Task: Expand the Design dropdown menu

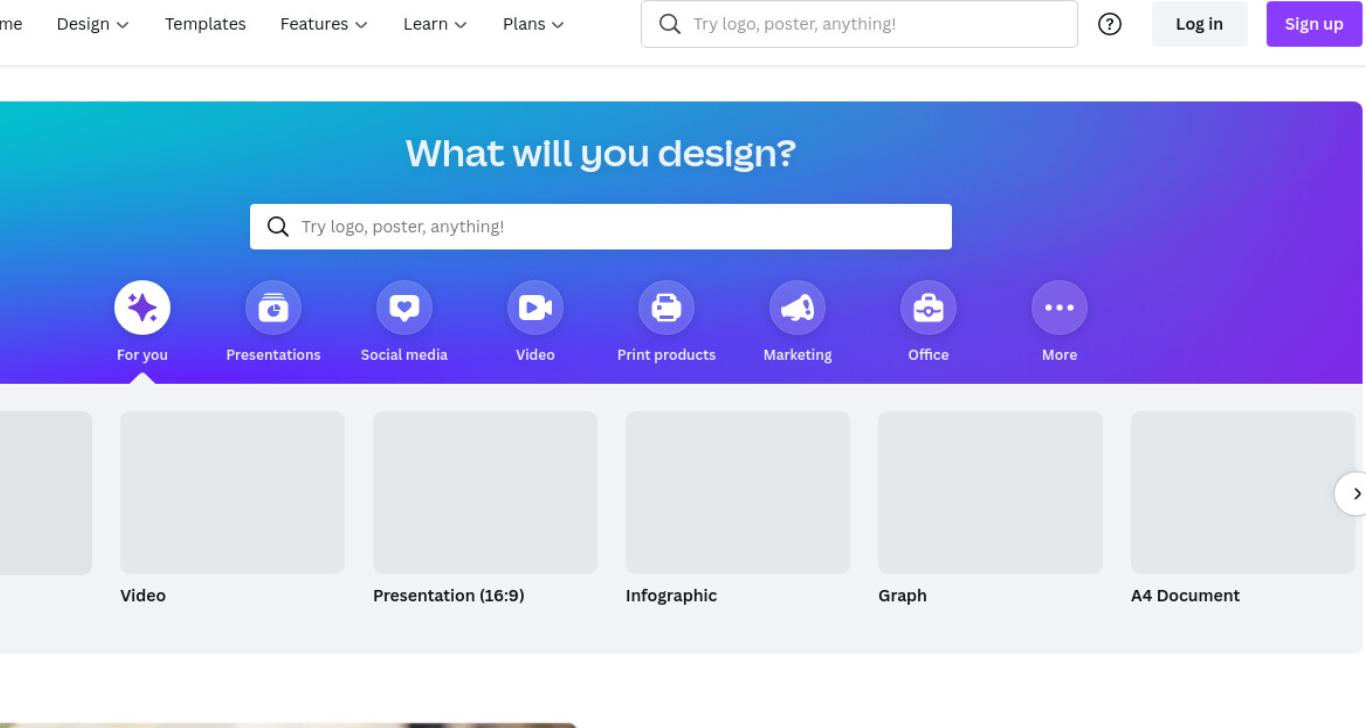Action: (x=93, y=24)
